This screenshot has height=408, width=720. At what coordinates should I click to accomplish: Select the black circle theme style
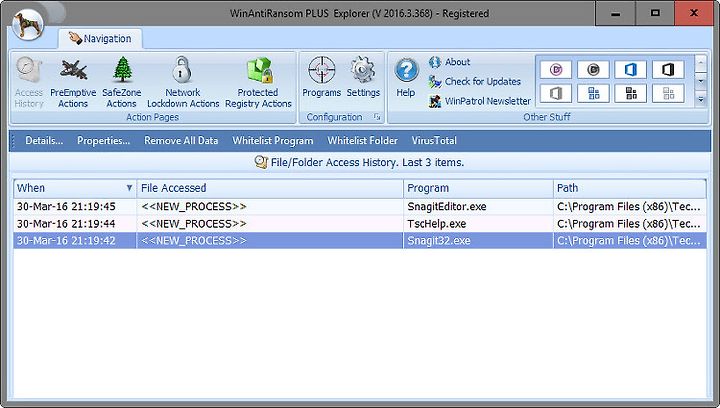point(593,70)
